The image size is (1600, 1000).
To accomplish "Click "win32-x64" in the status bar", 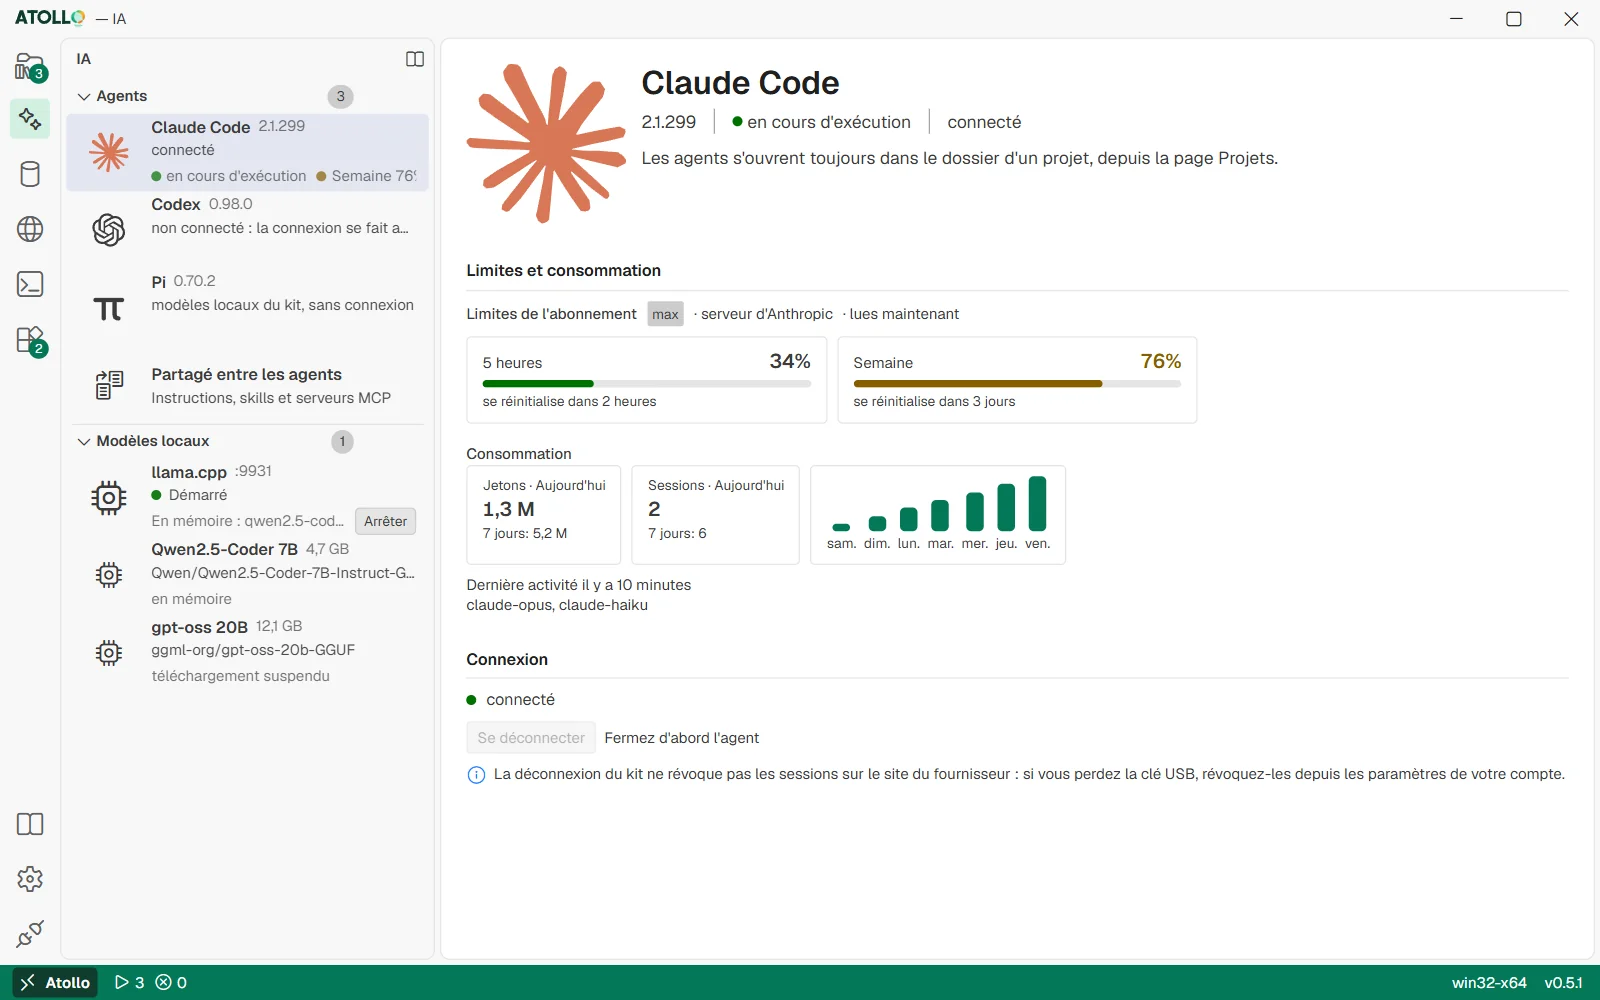I will click(1489, 983).
